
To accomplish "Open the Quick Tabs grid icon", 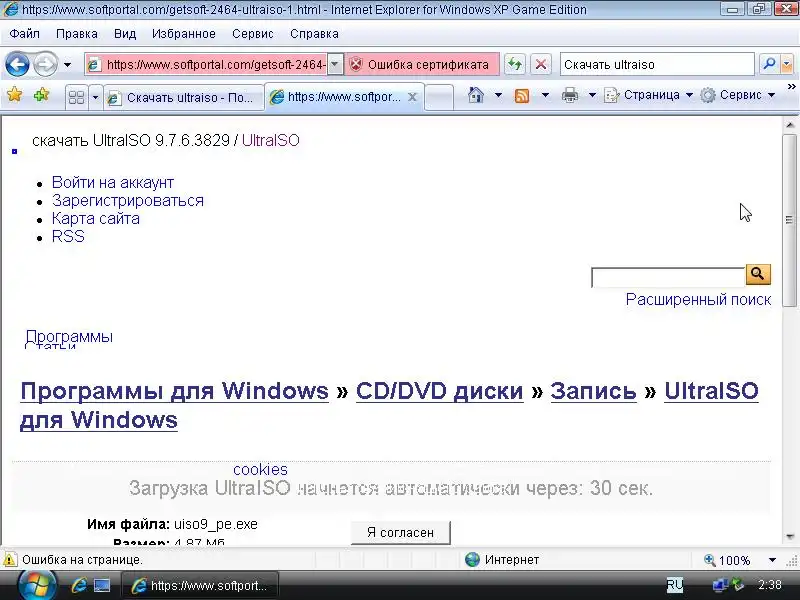I will [x=77, y=97].
